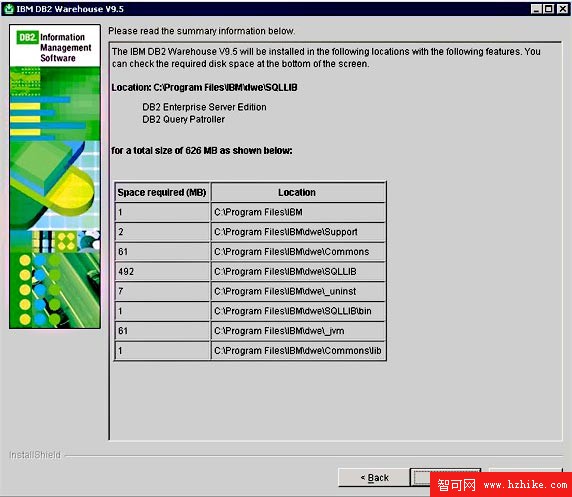Click the total size of 626 MB line
The image size is (572, 497).
pyautogui.click(x=201, y=150)
